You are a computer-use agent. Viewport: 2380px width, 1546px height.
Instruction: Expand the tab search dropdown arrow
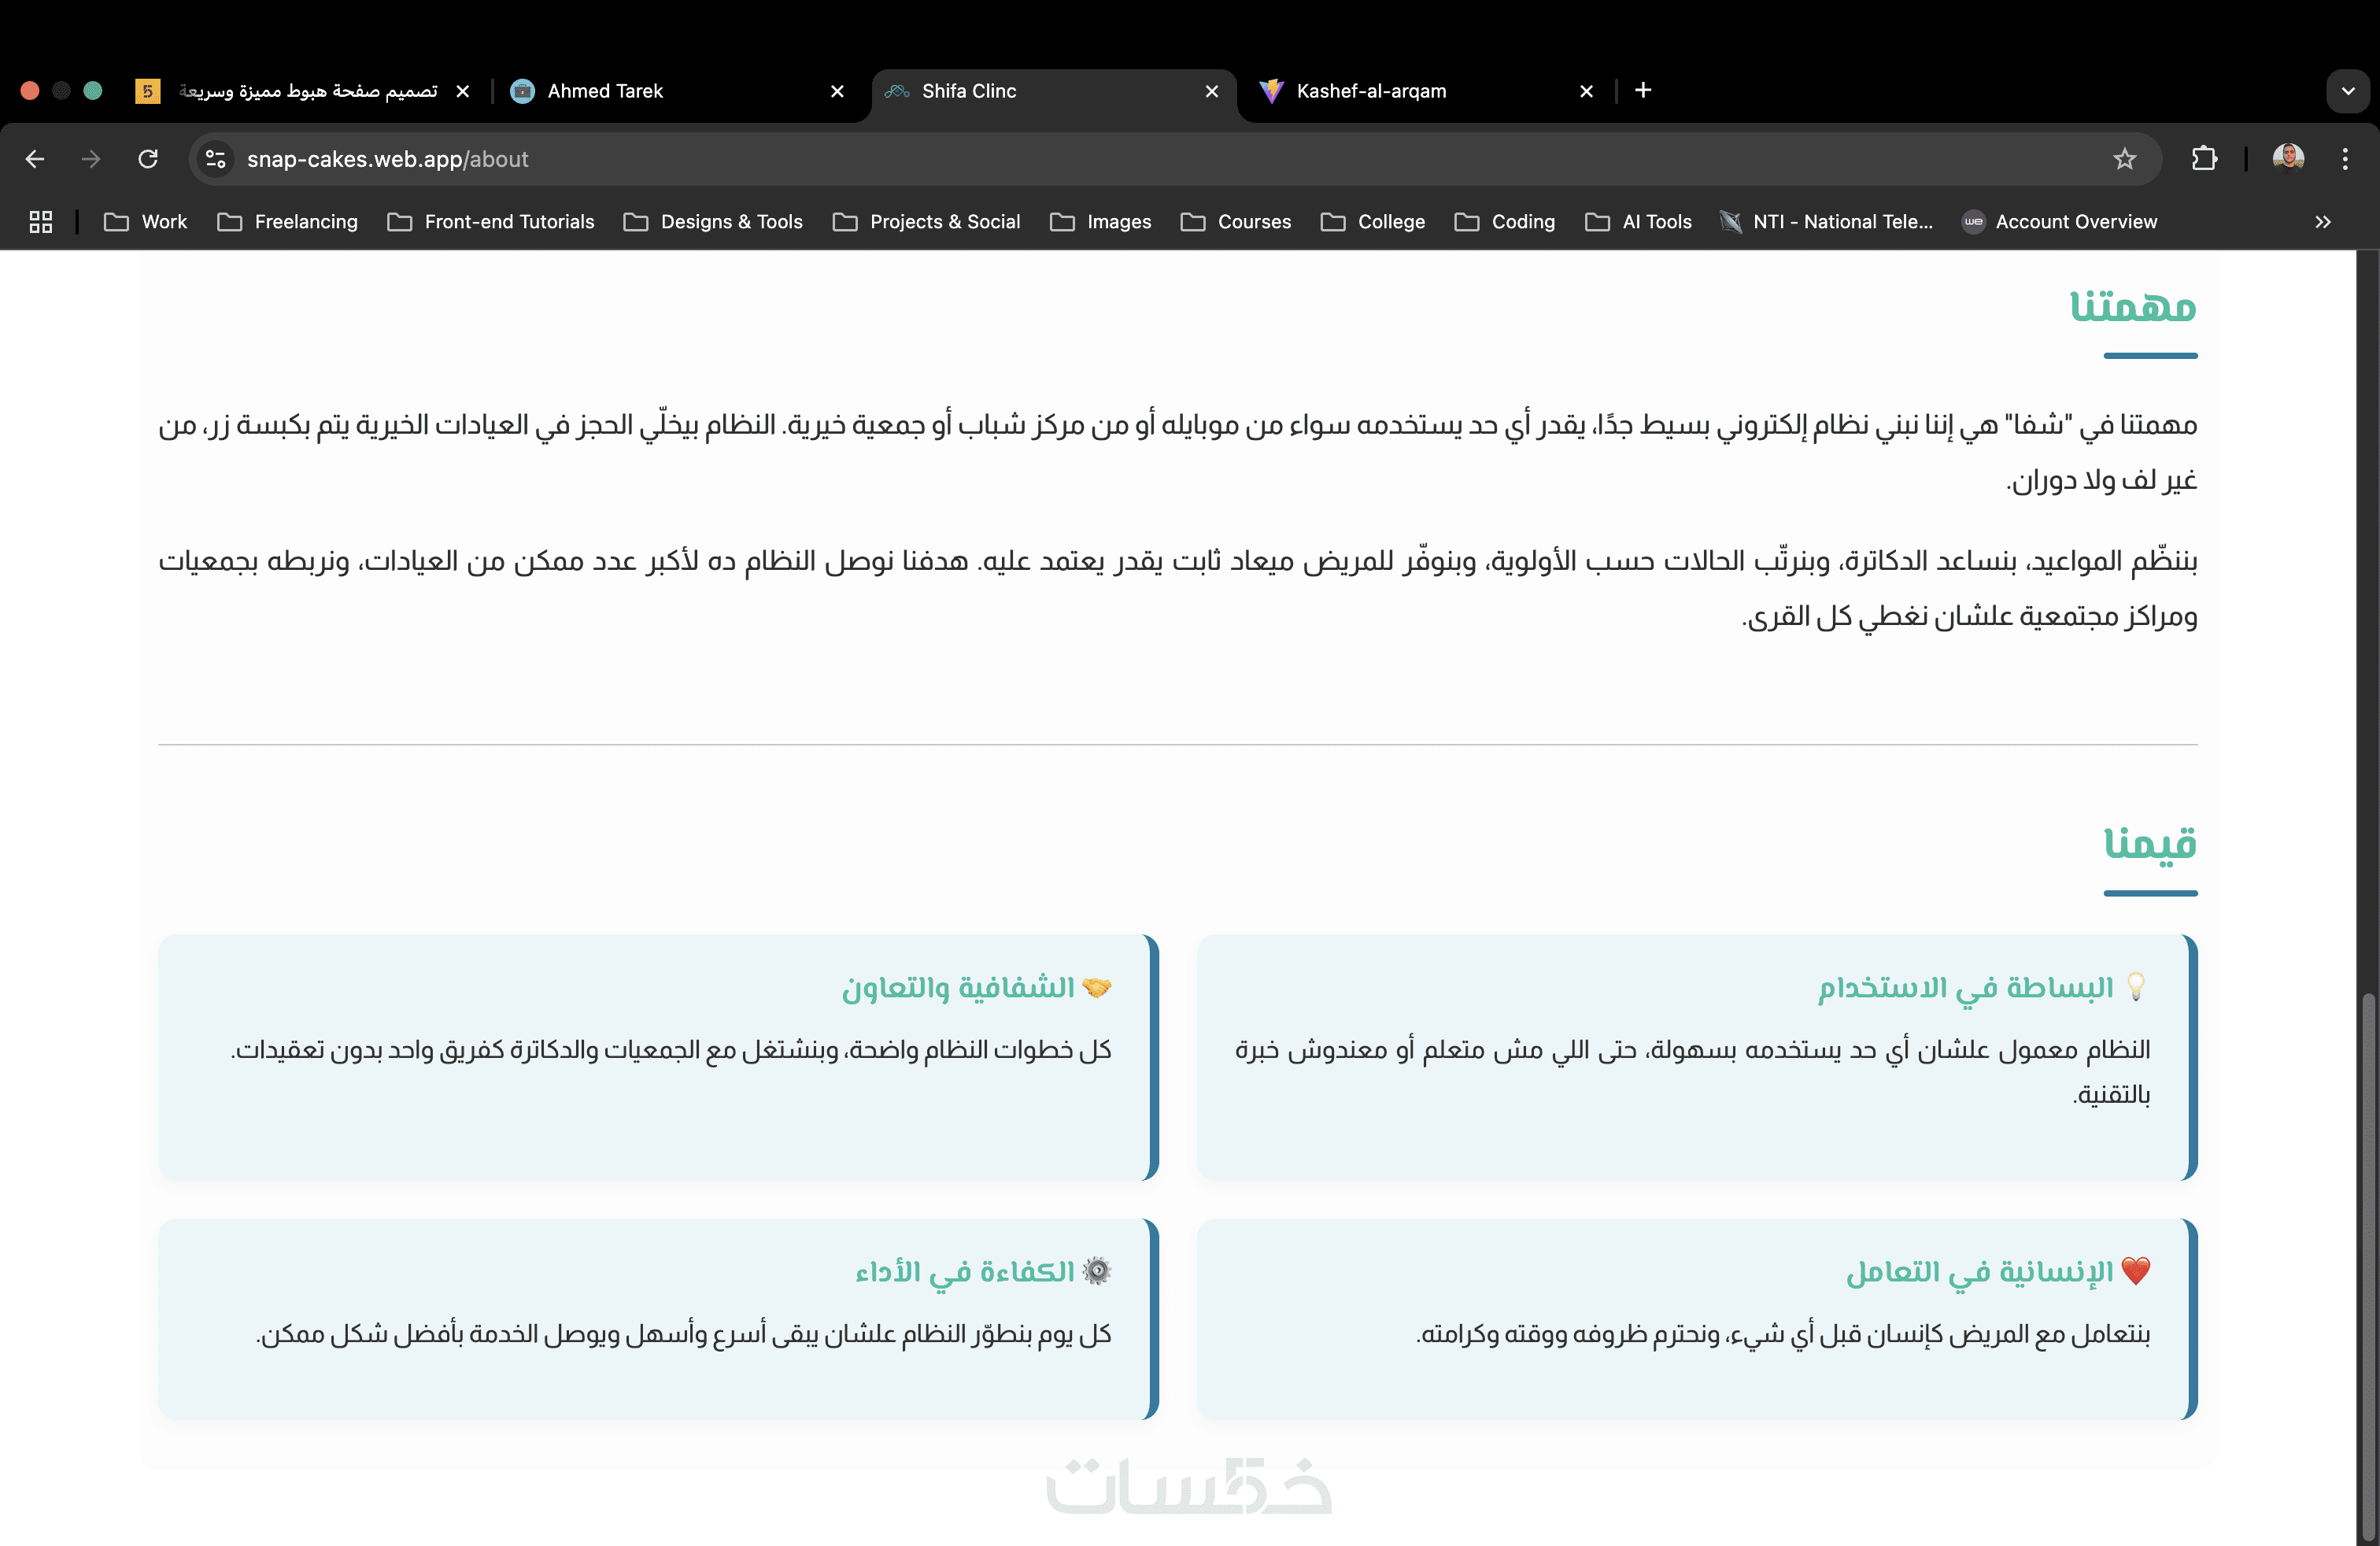click(2347, 91)
